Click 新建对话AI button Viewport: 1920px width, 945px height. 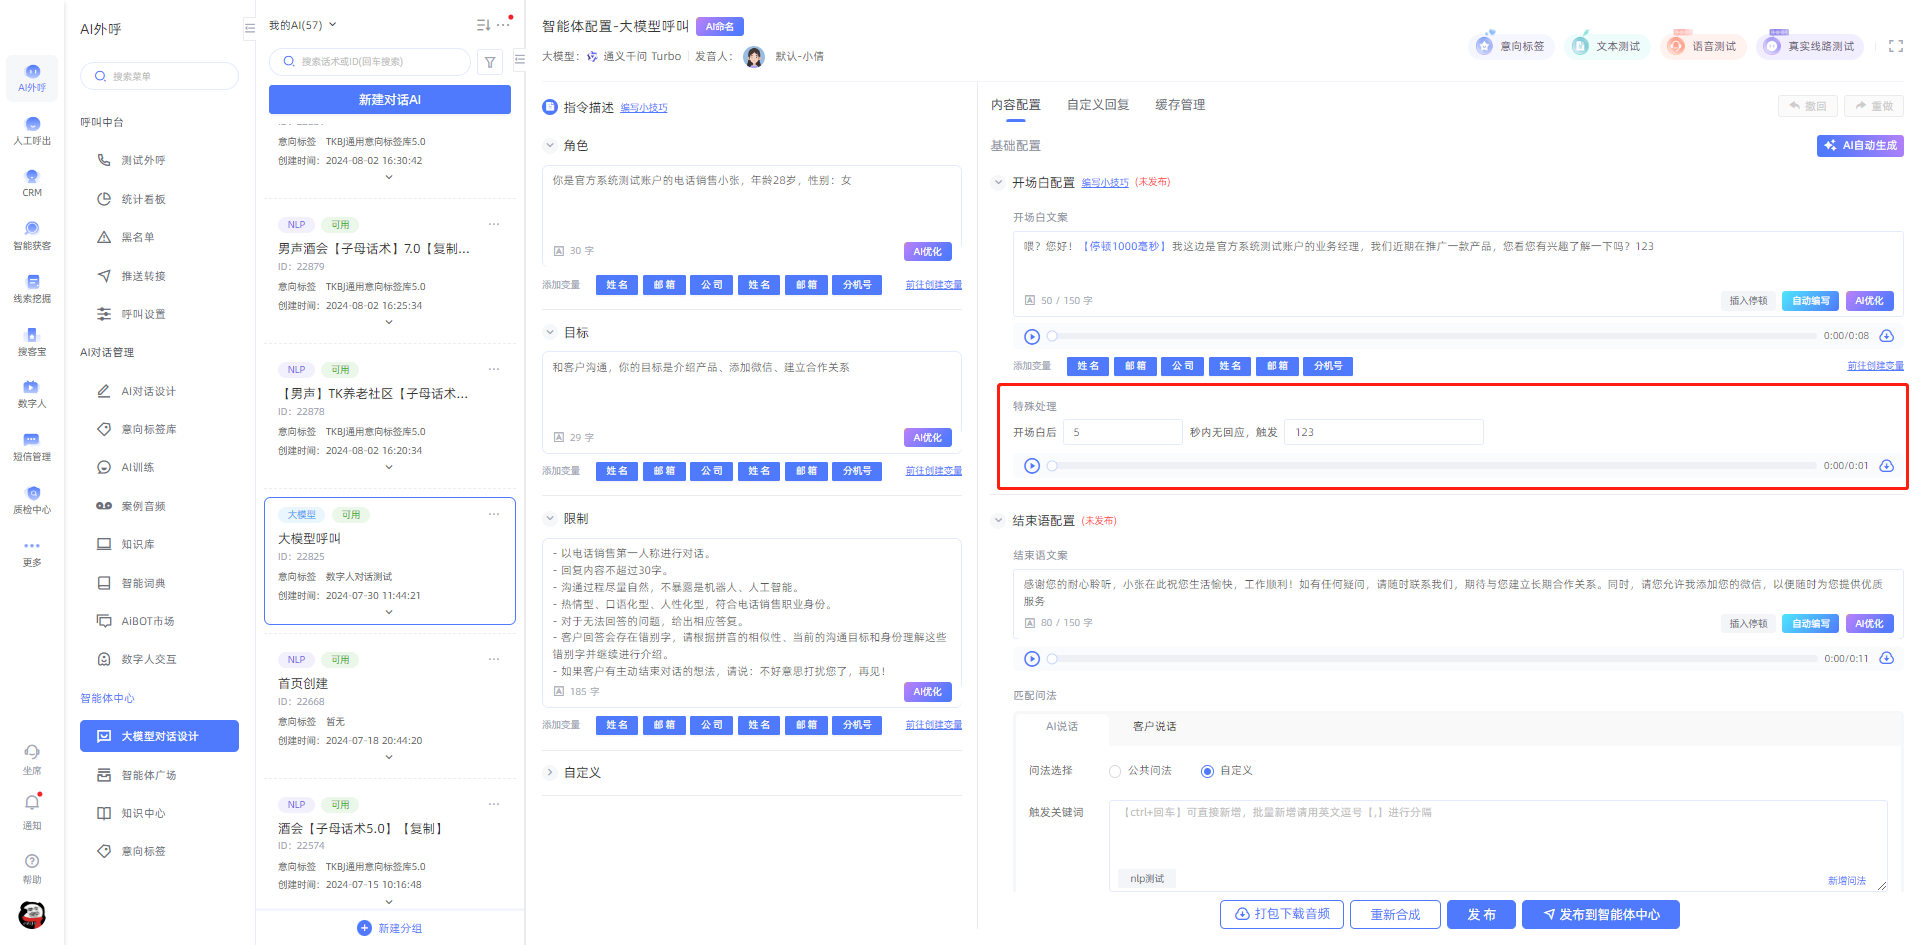coord(390,100)
